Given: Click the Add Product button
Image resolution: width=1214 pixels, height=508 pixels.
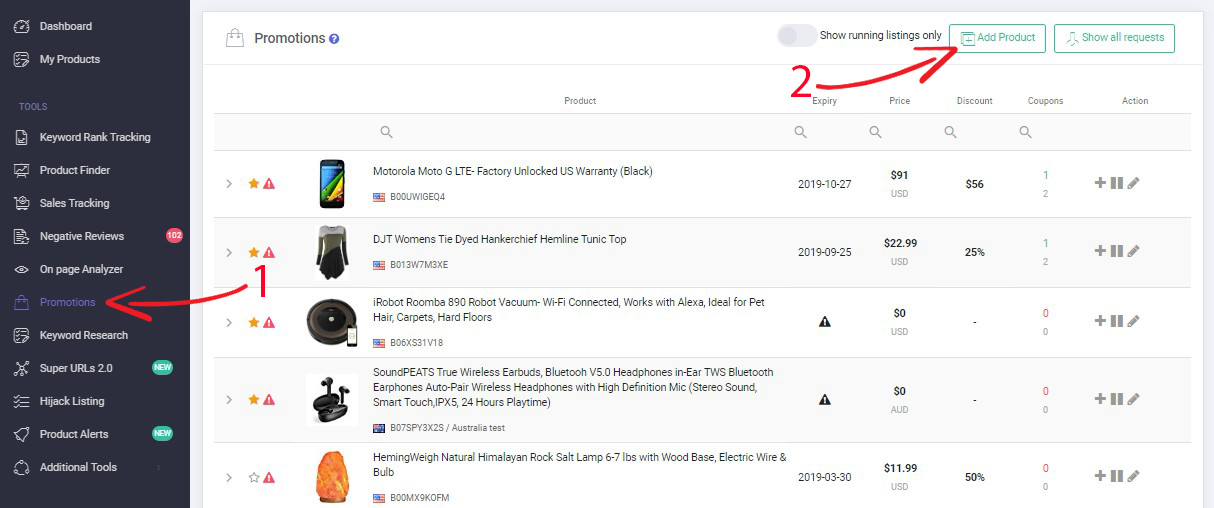Looking at the screenshot, I should (x=998, y=38).
